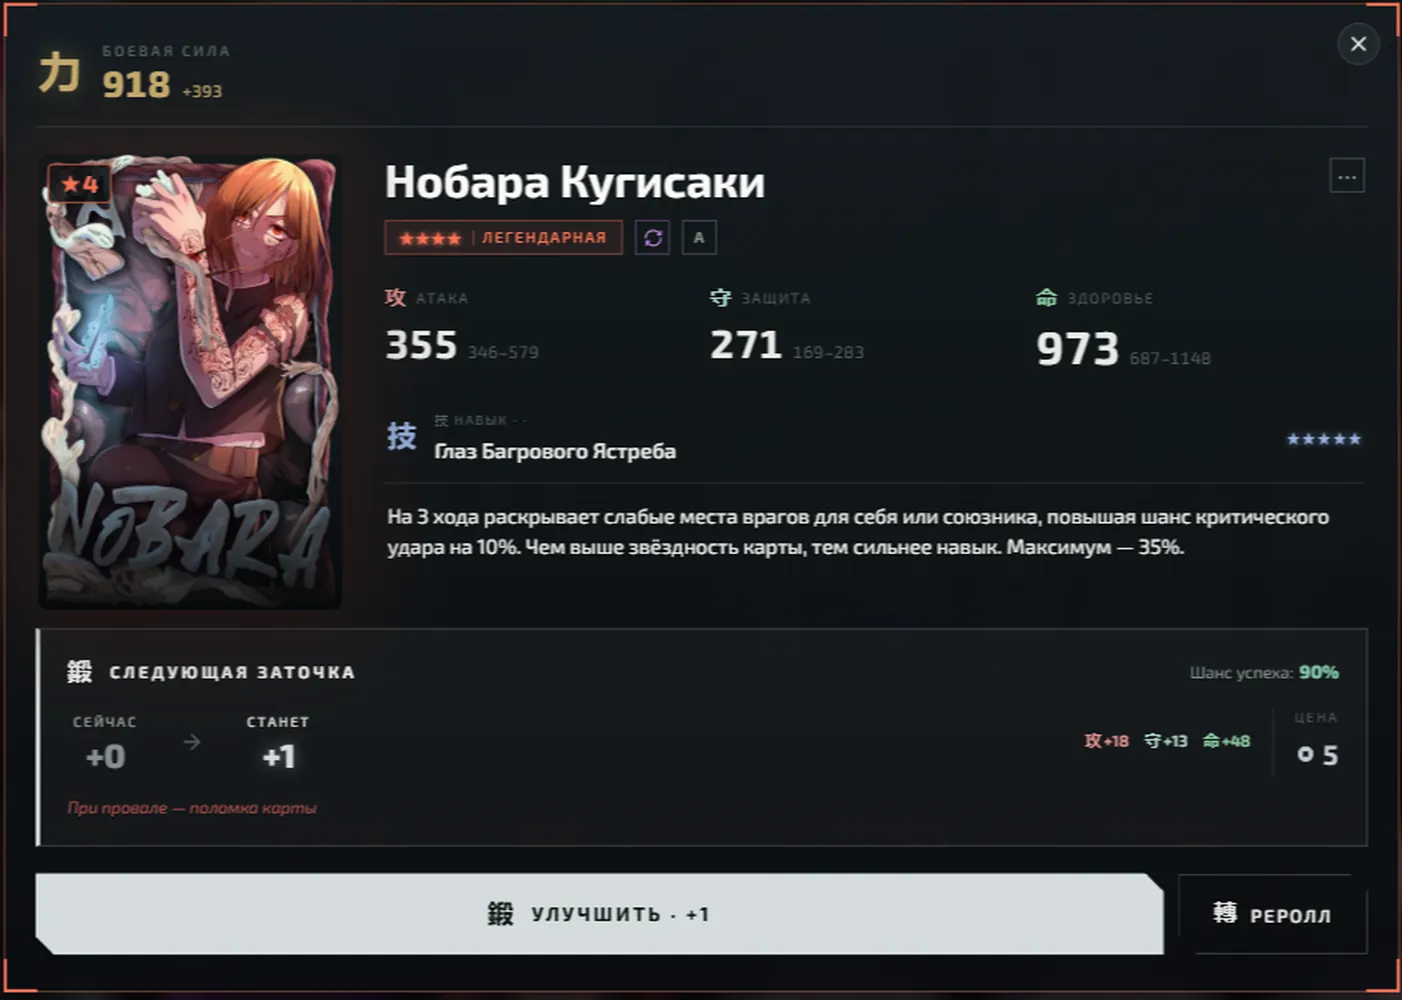Click the ЛЕГЕНДАРНАЯ rarity badge
The image size is (1402, 1000).
(x=503, y=237)
